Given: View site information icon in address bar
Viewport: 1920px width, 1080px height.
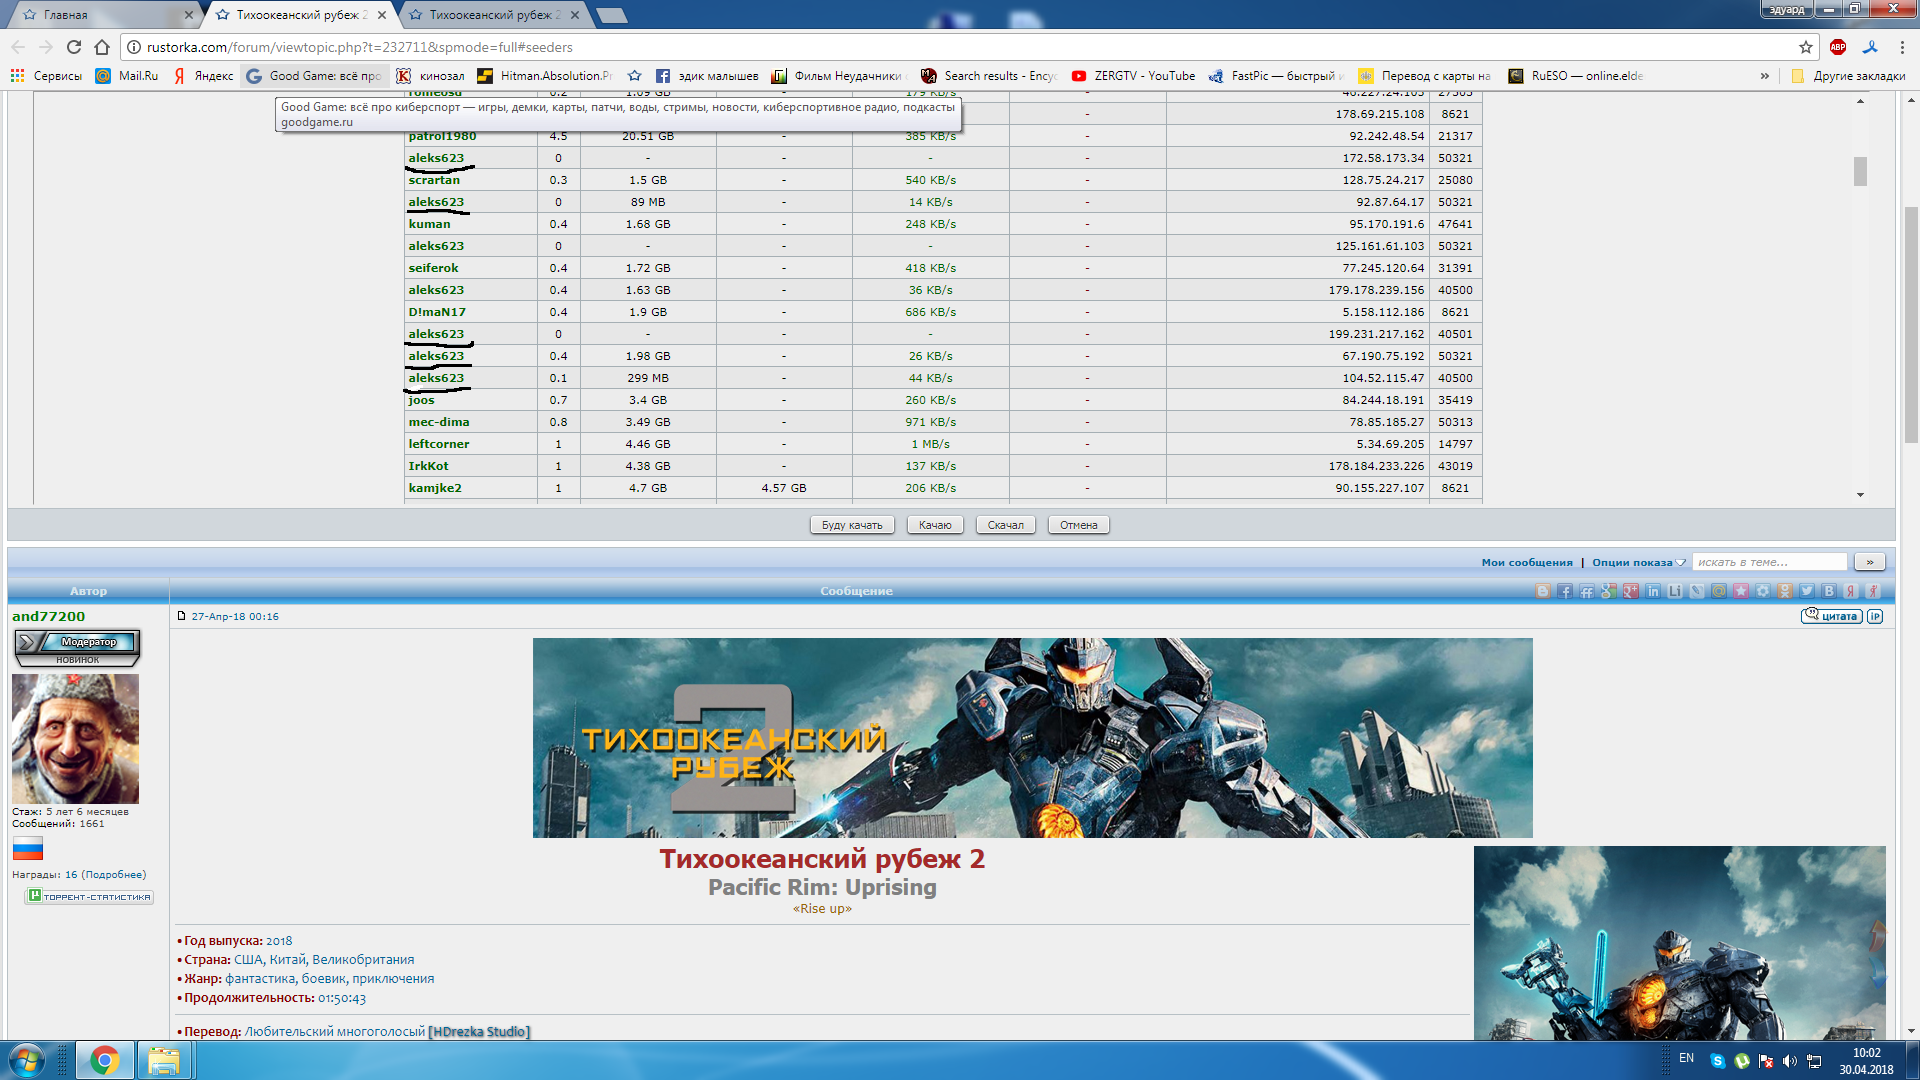Looking at the screenshot, I should (x=134, y=47).
